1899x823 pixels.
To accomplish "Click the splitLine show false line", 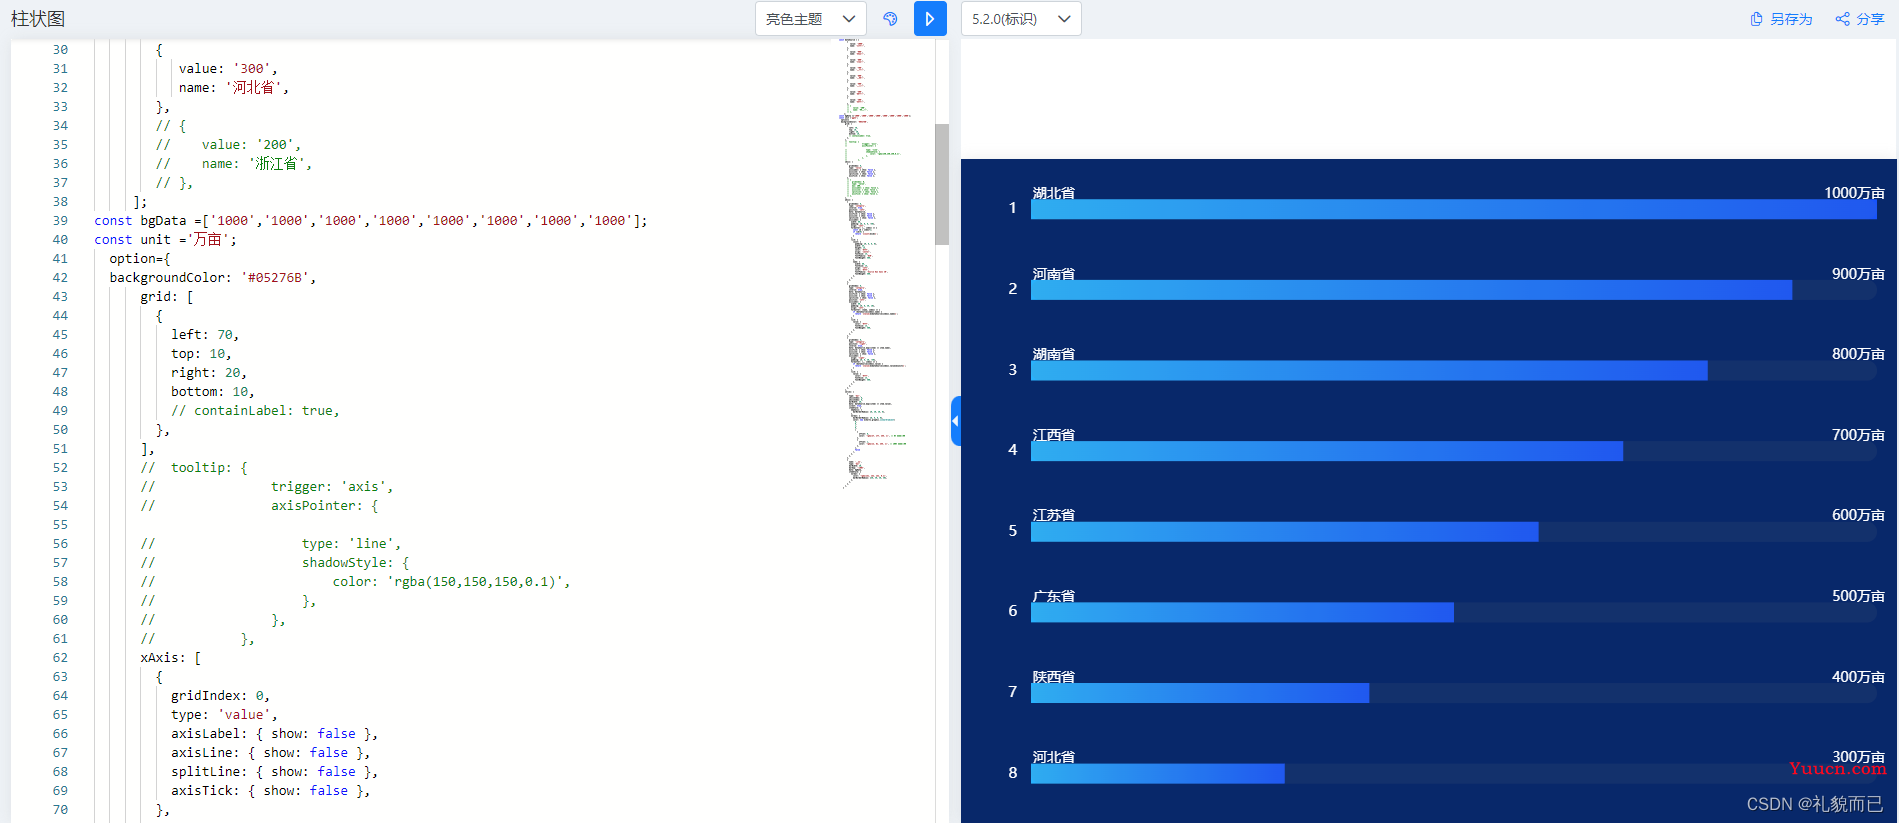I will pyautogui.click(x=275, y=772).
